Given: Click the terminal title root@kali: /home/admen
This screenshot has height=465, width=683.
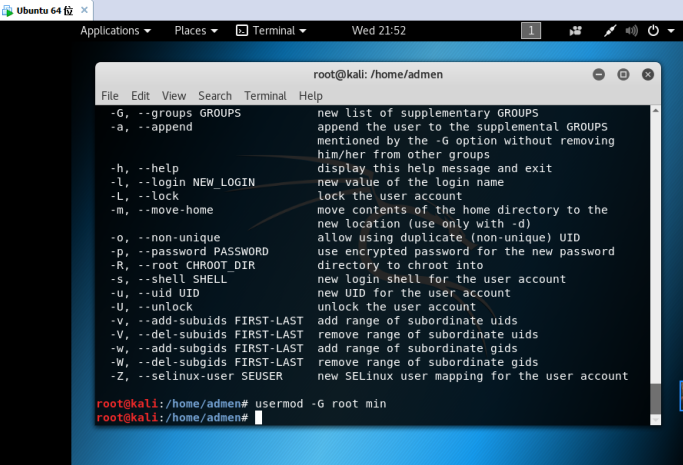Looking at the screenshot, I should pos(378,74).
